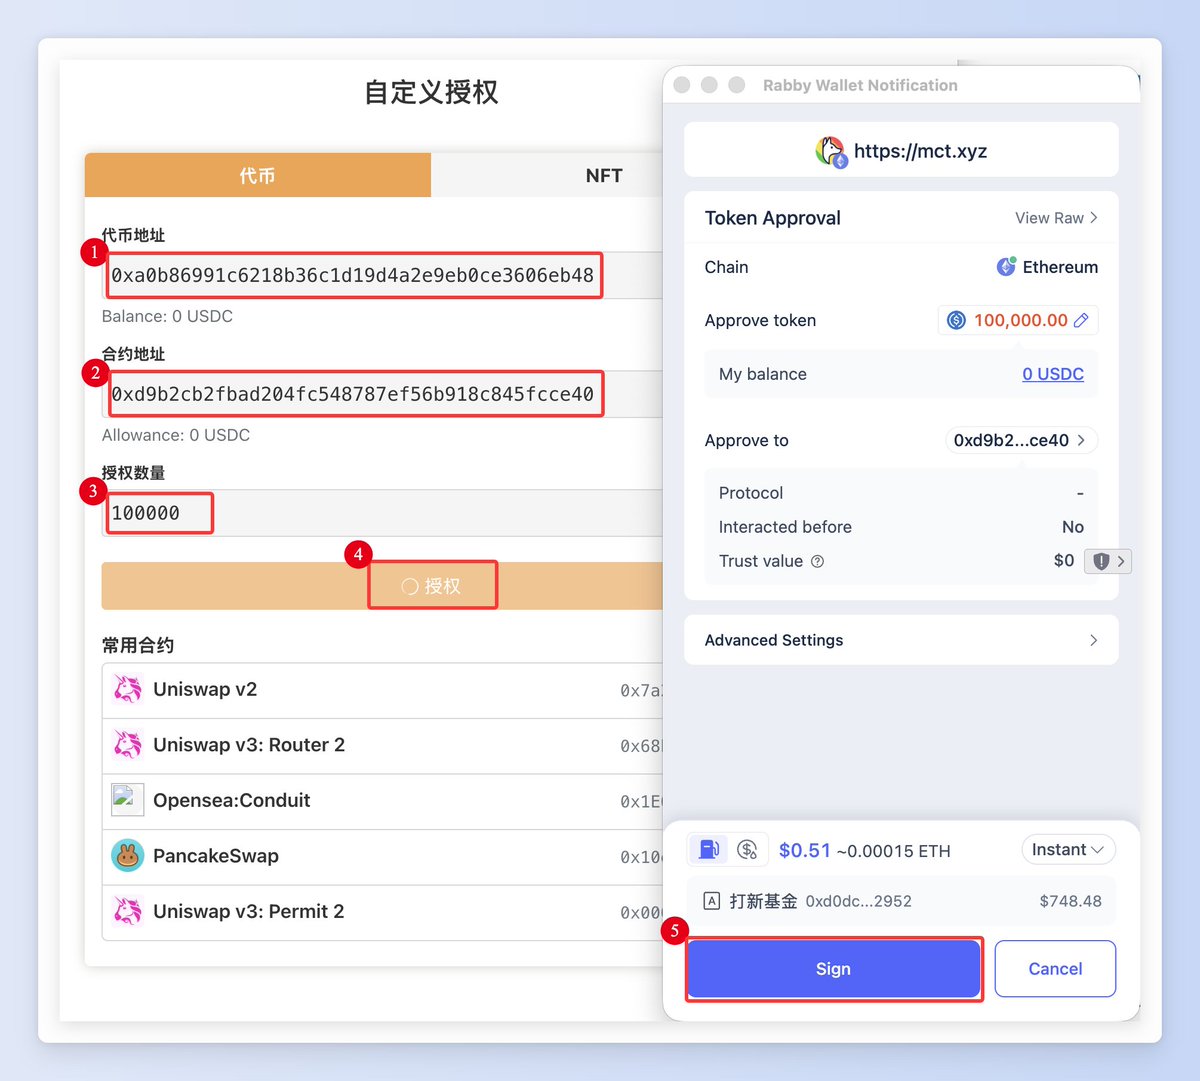Select the gas pump fee icon
This screenshot has height=1081, width=1200.
tap(708, 850)
